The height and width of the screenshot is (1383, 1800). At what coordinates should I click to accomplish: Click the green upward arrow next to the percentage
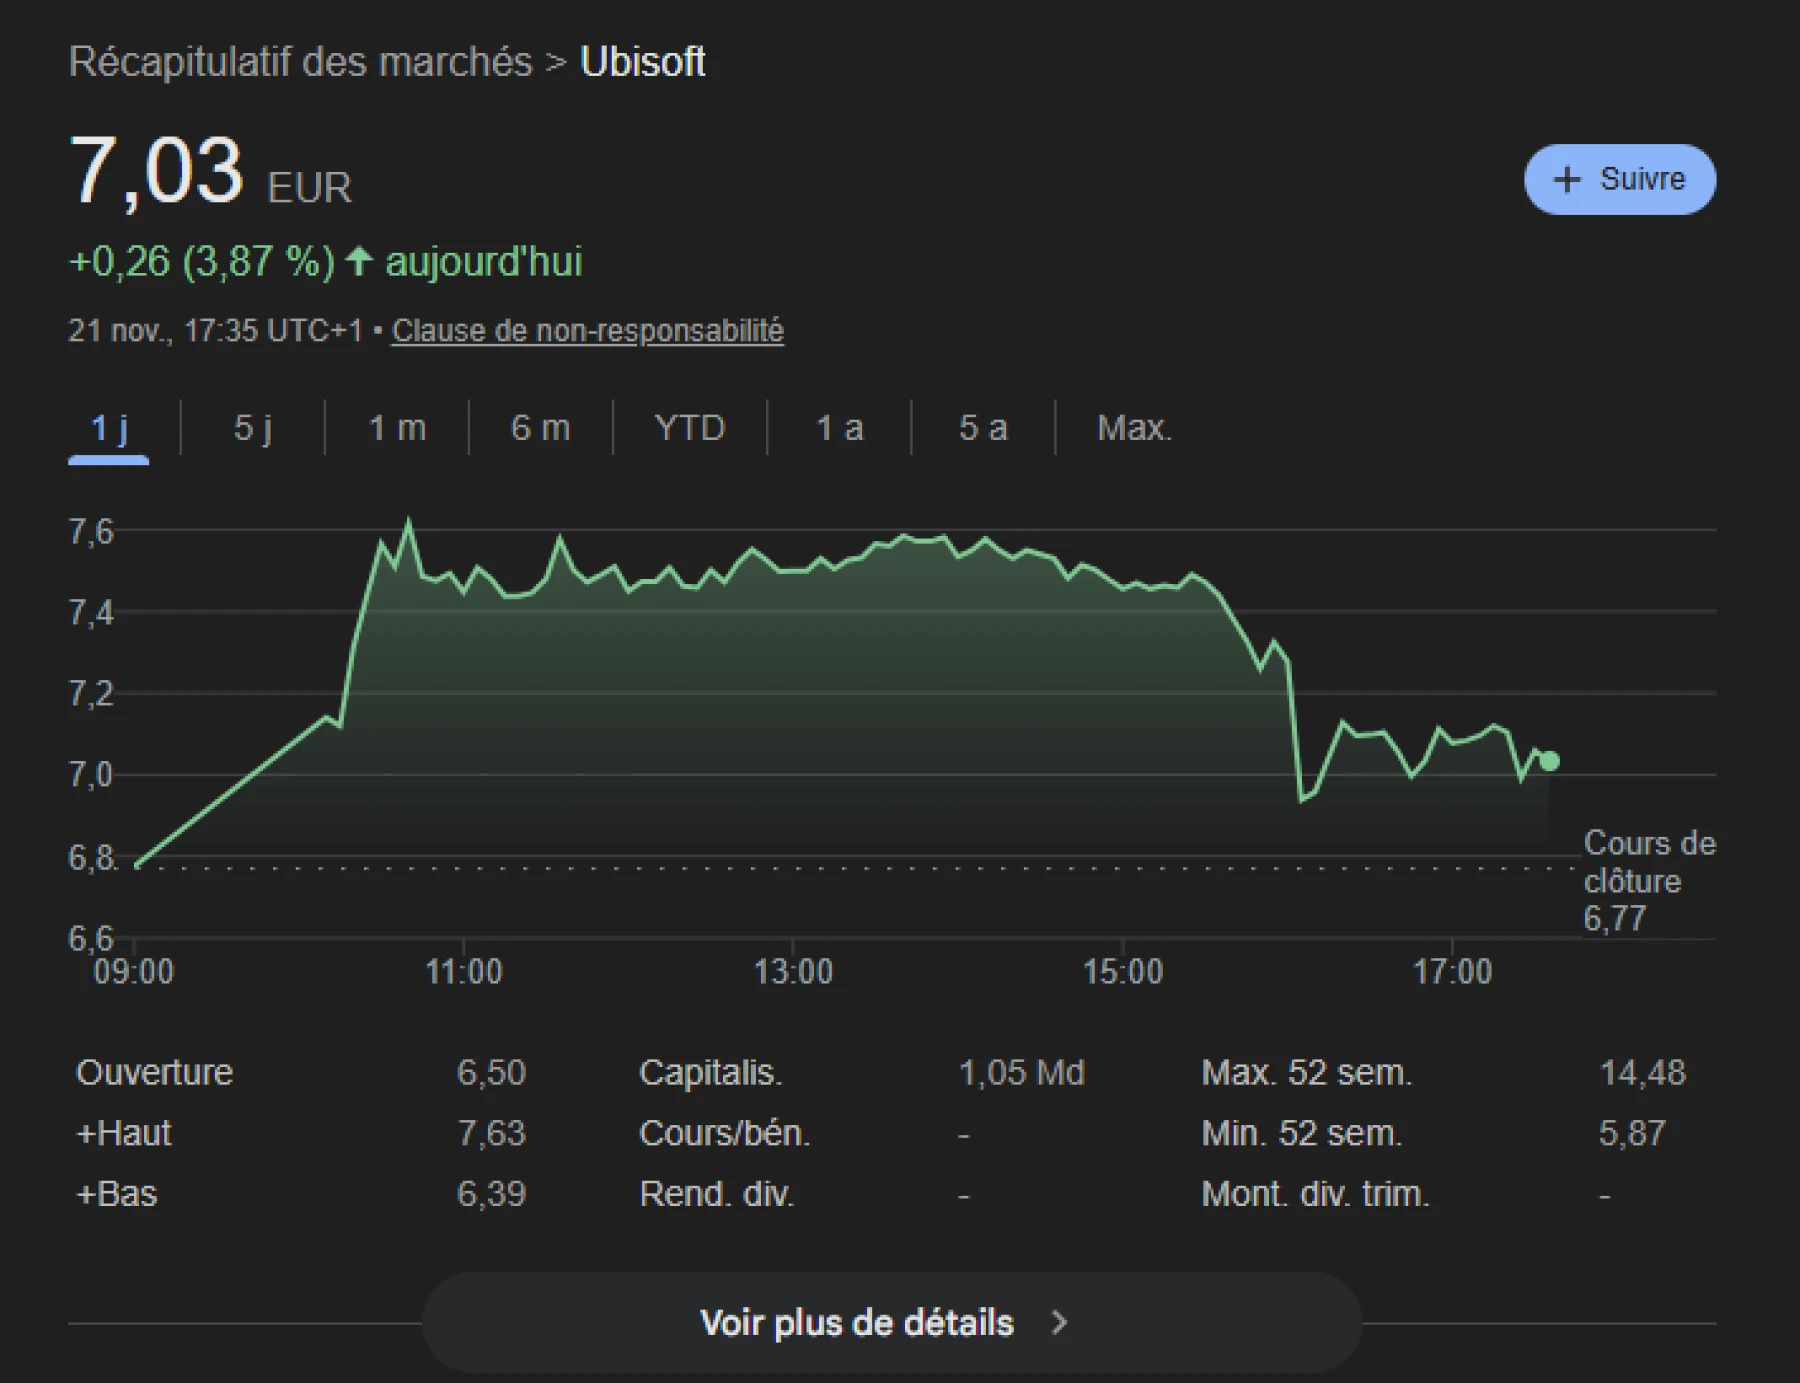tap(358, 262)
